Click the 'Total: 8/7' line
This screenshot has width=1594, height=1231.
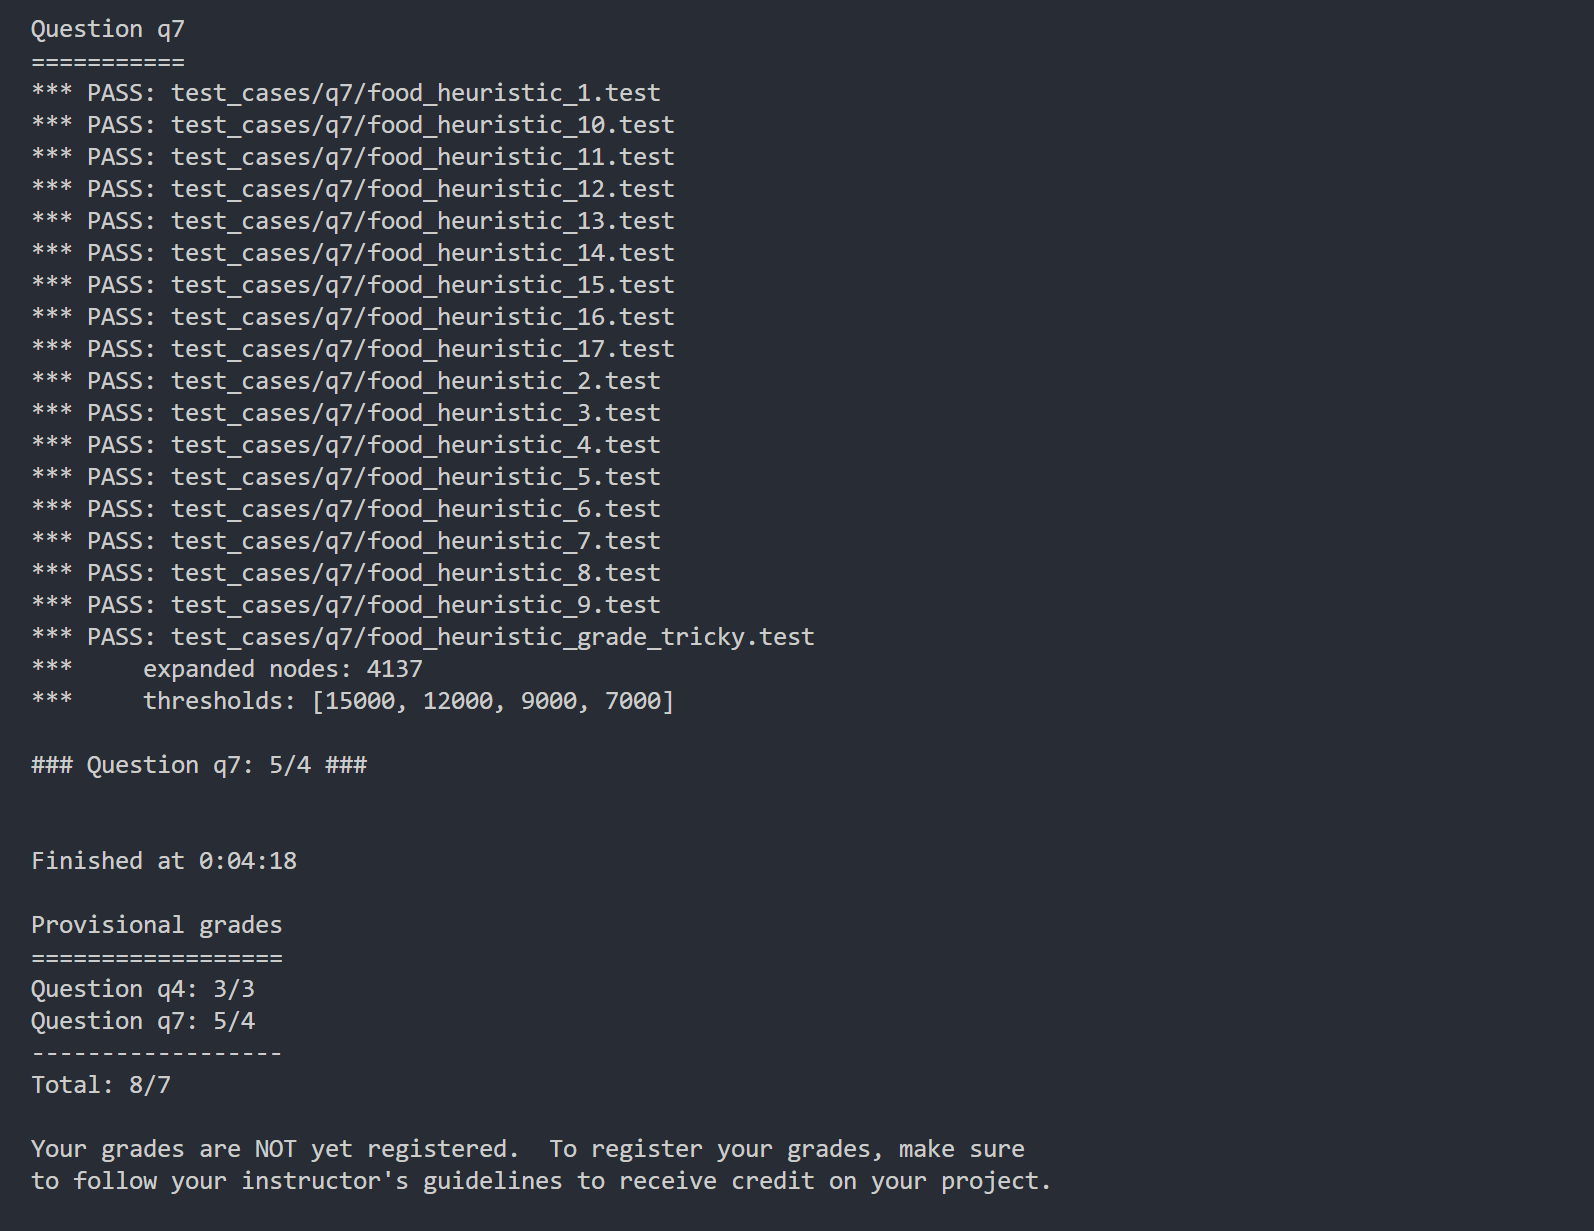point(100,1085)
